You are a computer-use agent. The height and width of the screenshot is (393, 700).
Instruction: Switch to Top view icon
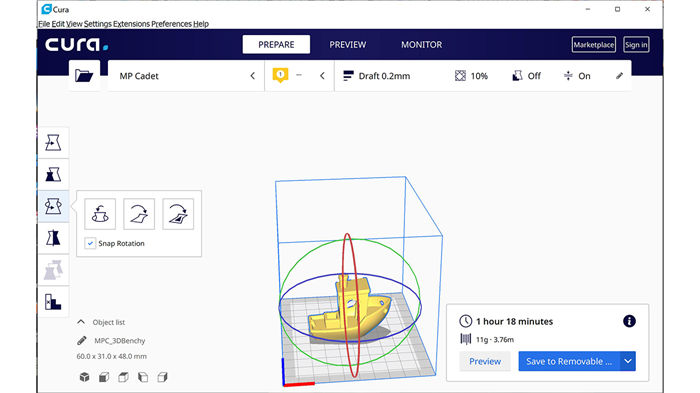point(123,377)
